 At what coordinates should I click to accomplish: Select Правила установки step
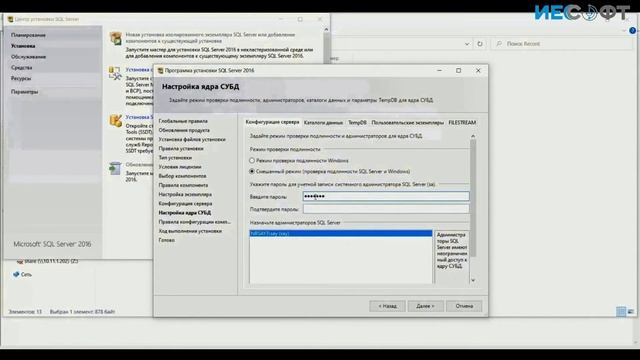[181, 149]
